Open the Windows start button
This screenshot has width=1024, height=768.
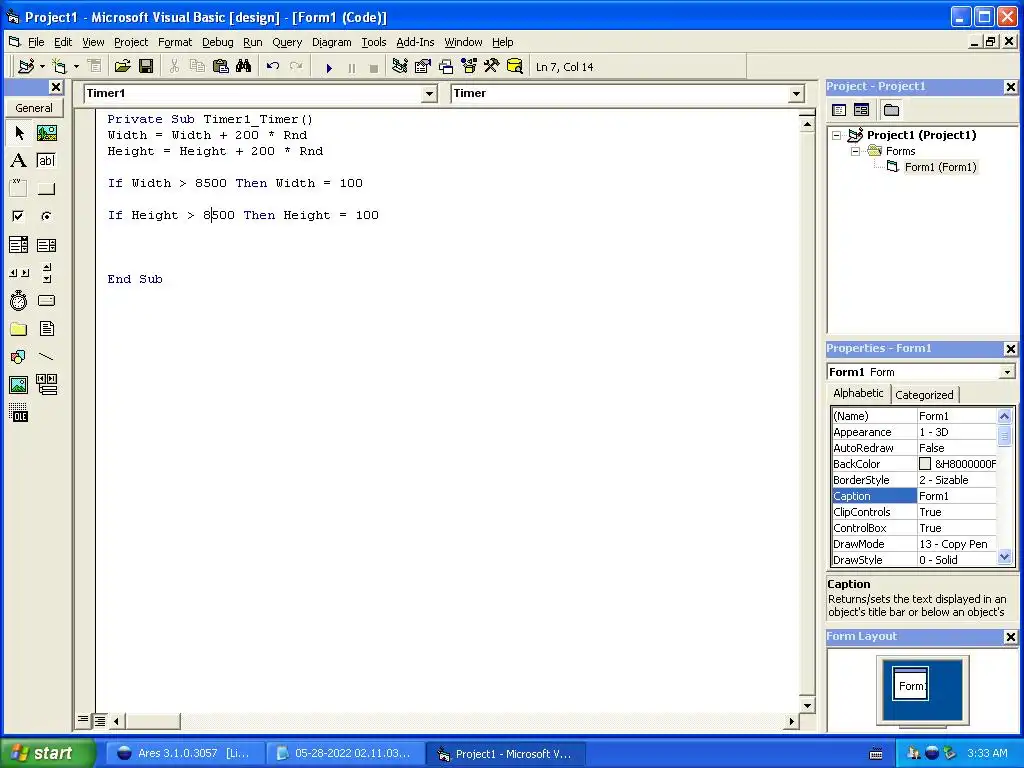(x=48, y=753)
